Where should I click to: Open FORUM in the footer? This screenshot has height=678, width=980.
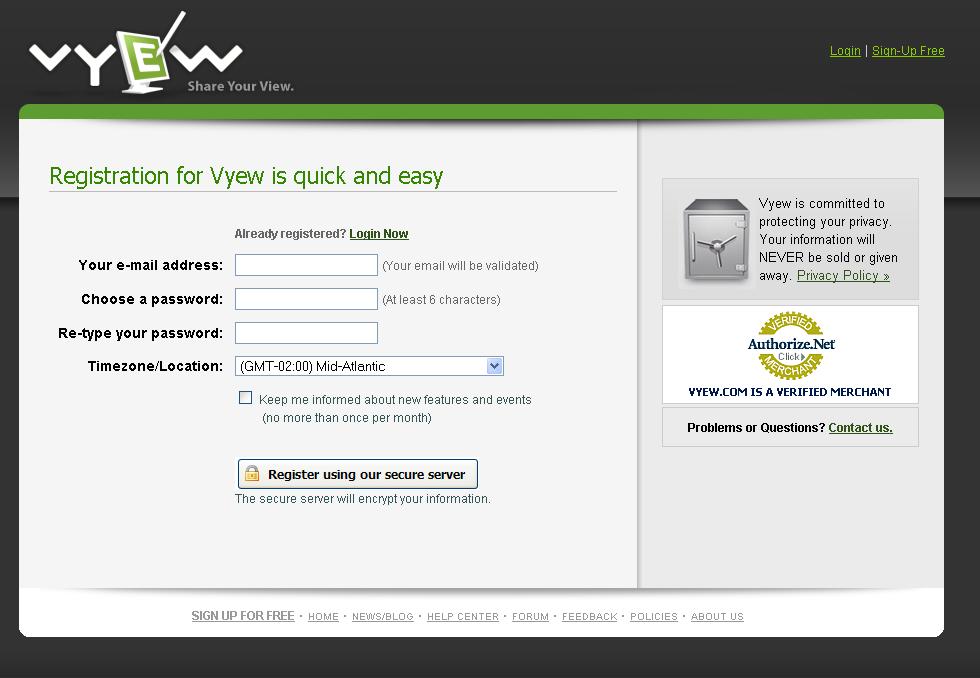(530, 617)
